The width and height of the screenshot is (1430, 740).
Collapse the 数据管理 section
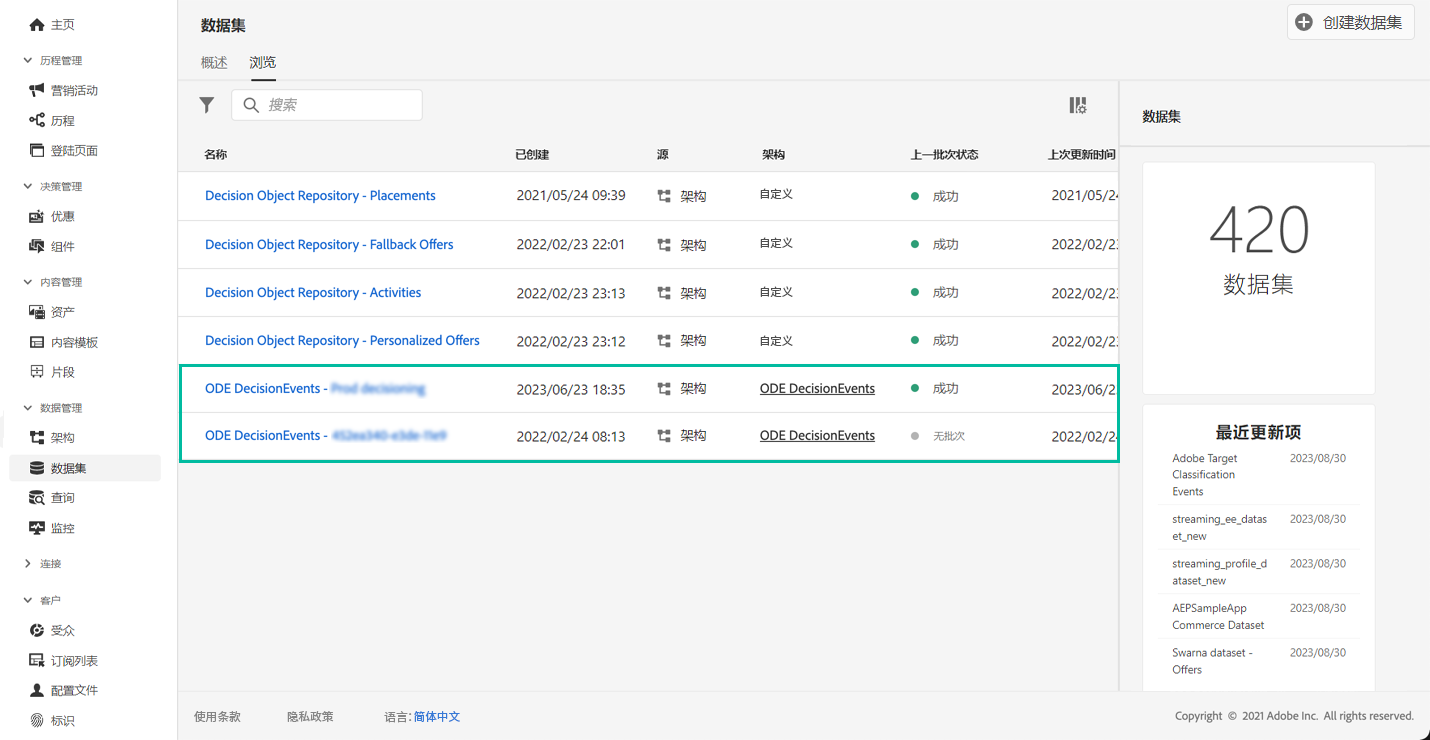(x=28, y=408)
